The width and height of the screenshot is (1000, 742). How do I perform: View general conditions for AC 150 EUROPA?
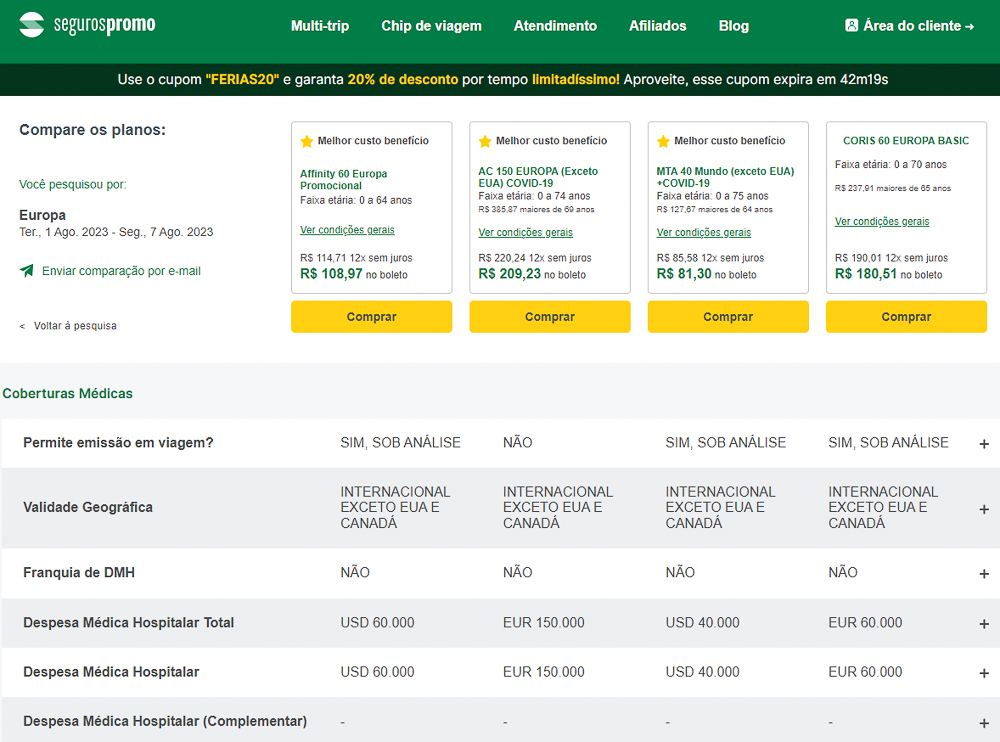pos(526,232)
